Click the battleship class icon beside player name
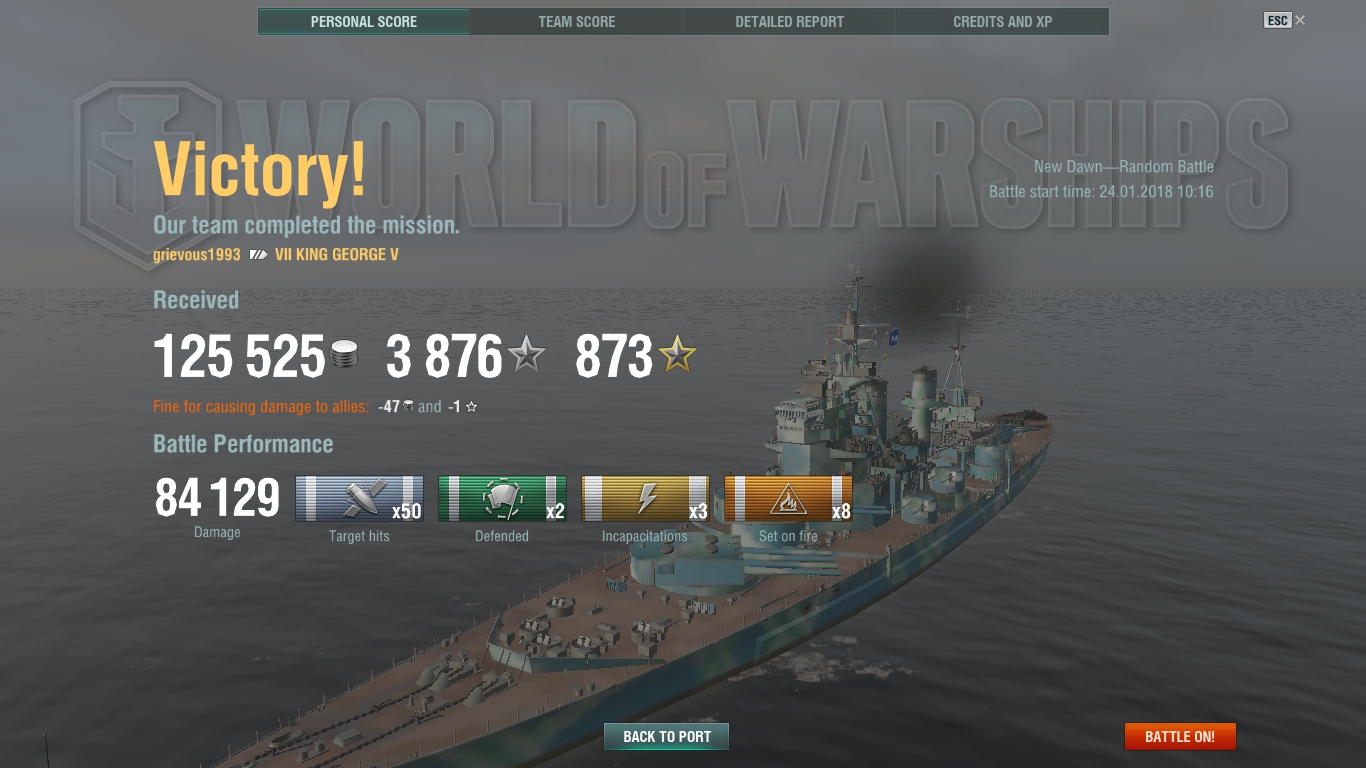This screenshot has height=768, width=1366. pos(258,255)
